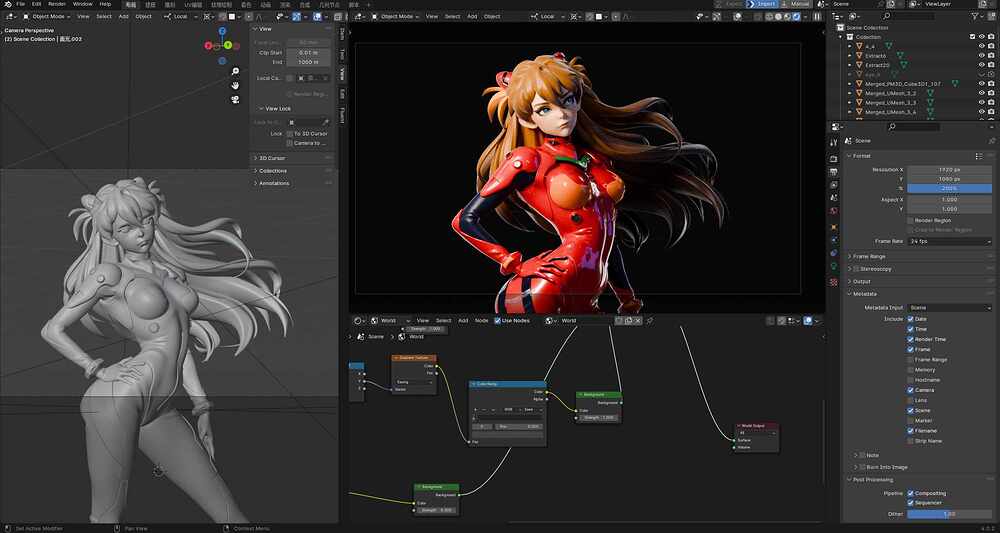
Task: Open Metadata Input Scene dropdown
Action: pyautogui.click(x=950, y=308)
